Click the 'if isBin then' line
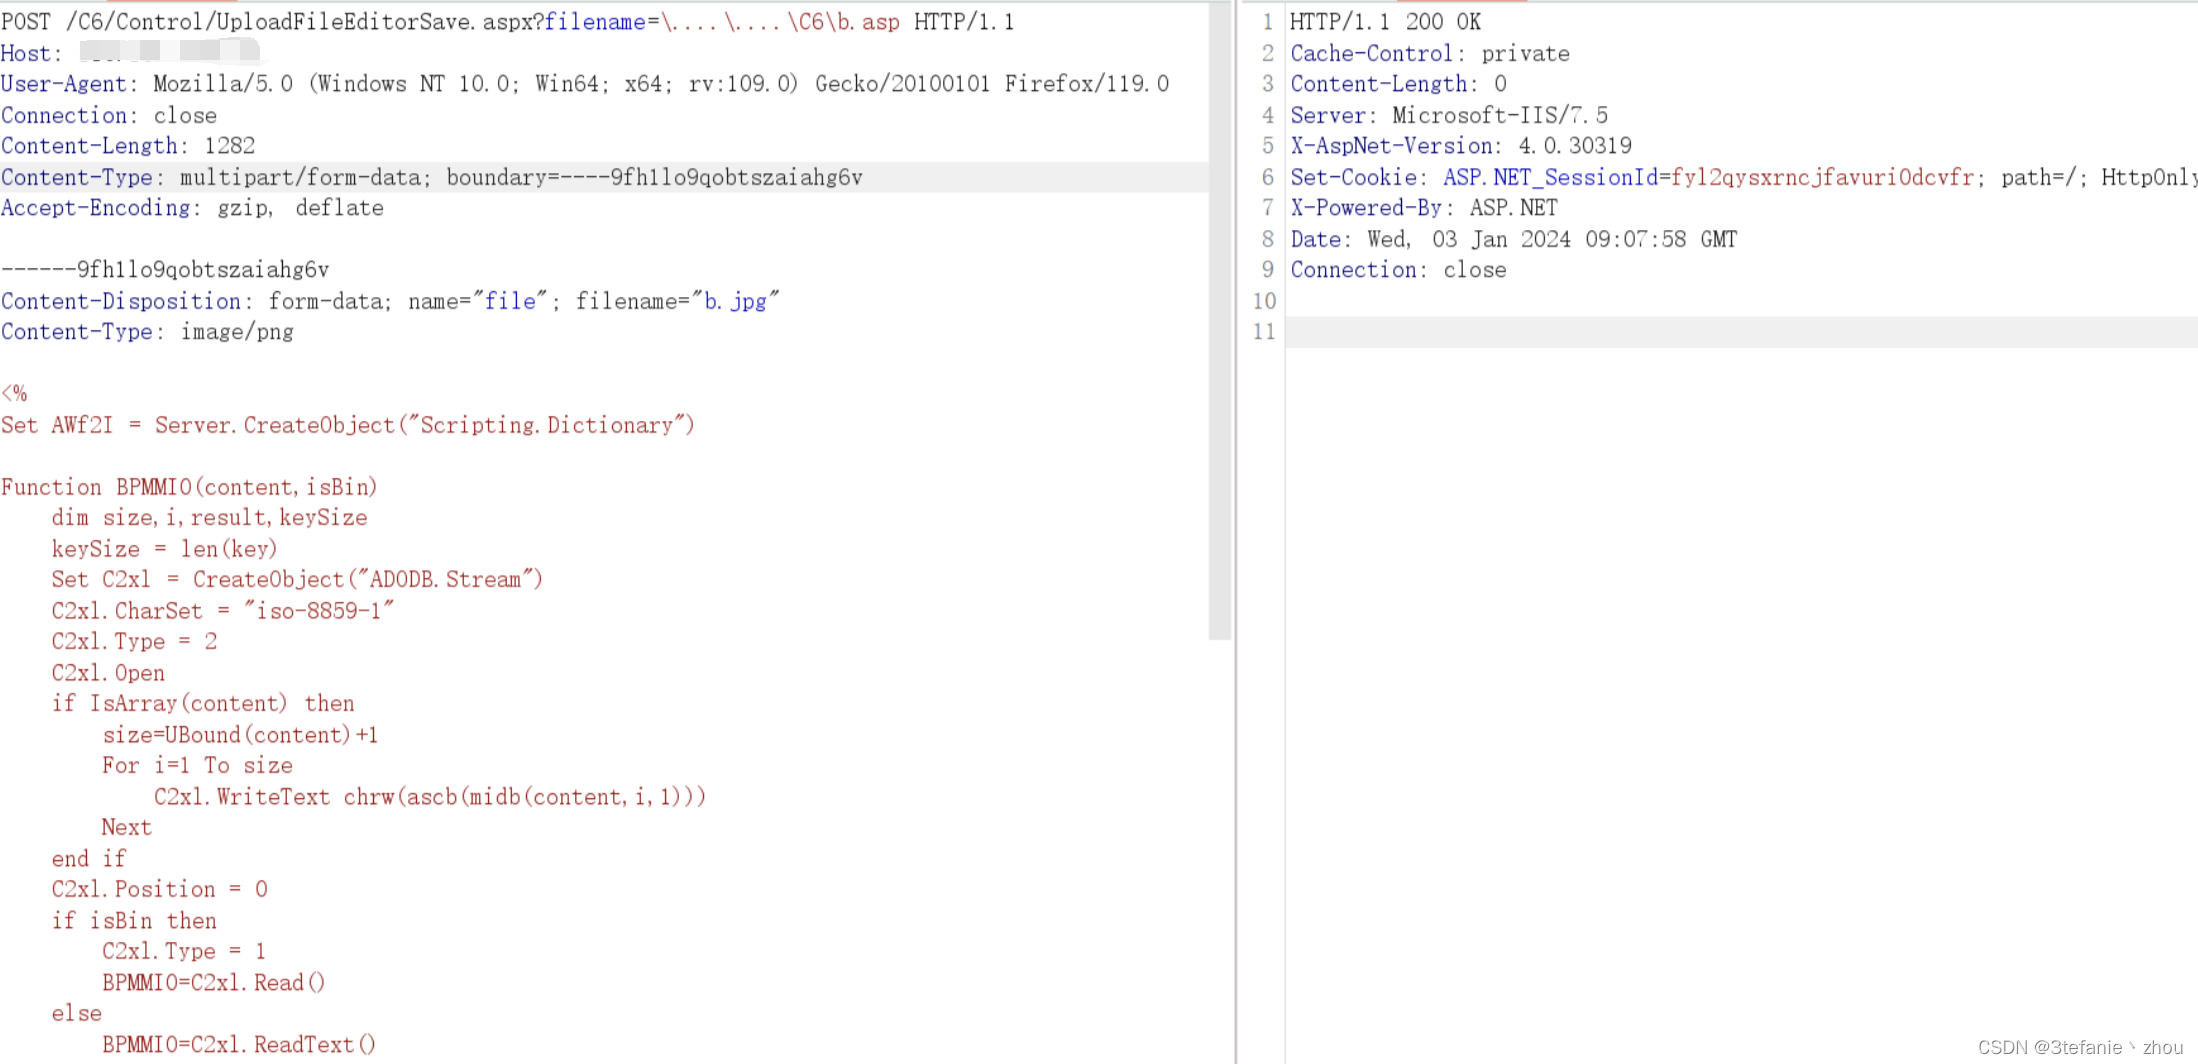Viewport: 2198px width, 1064px height. [134, 921]
